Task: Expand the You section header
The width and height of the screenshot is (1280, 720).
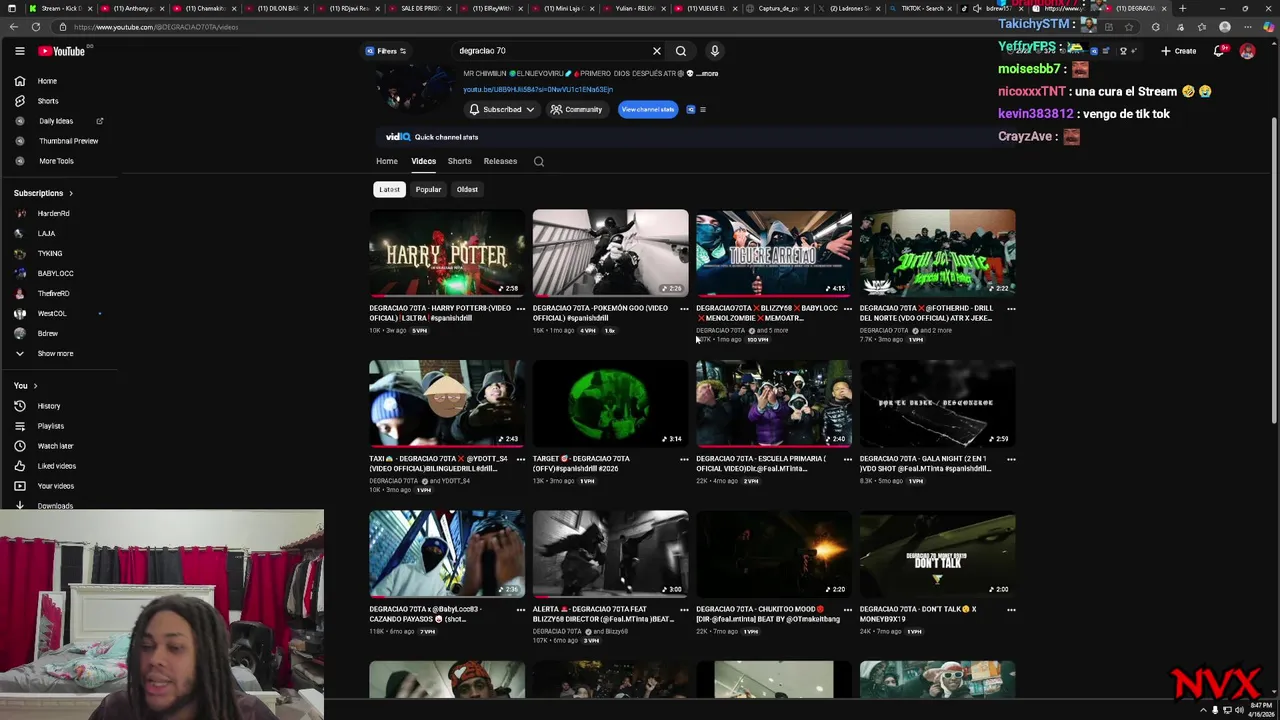Action: point(25,386)
